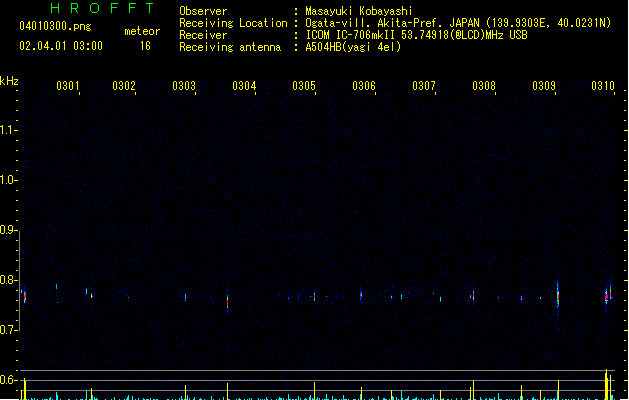Viewport: 629px width, 400px height.
Task: Click the meteor label
Action: tap(142, 31)
